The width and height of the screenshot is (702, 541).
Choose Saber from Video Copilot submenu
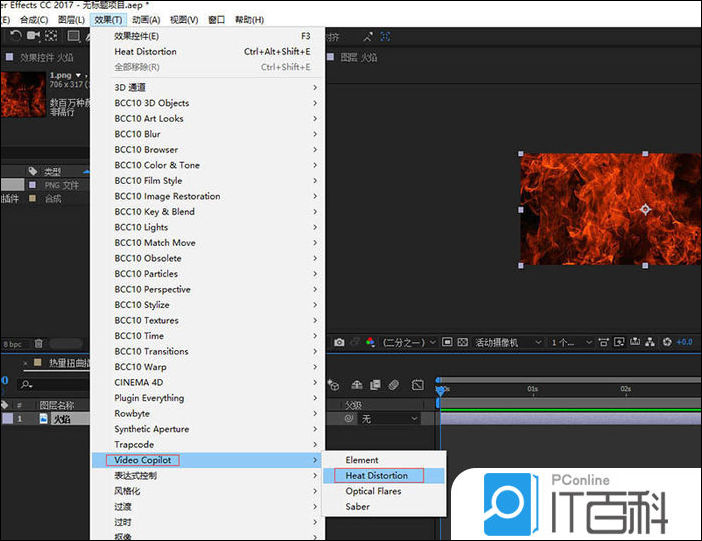(357, 507)
